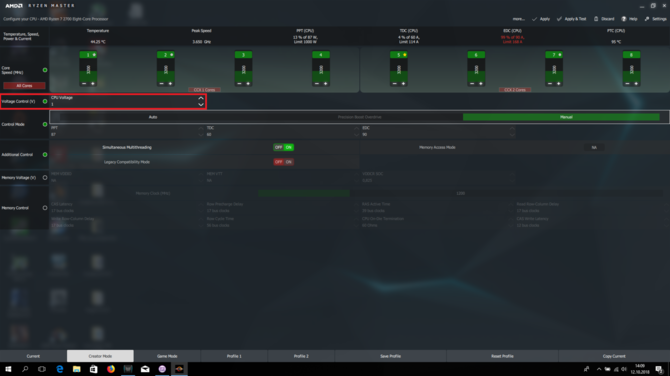Increase core 6 speed with plus button
670x376 pixels.
[x=480, y=84]
